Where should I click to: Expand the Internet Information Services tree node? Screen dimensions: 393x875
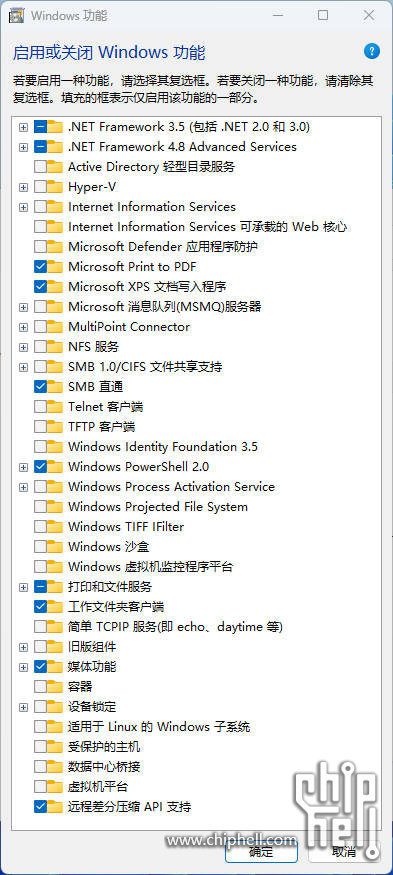pos(23,207)
